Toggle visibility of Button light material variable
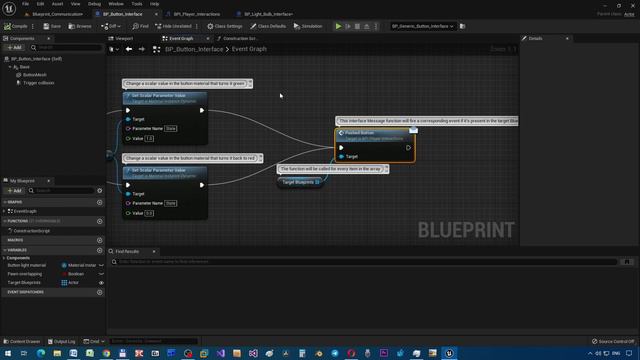This screenshot has height=360, width=640. (101, 265)
